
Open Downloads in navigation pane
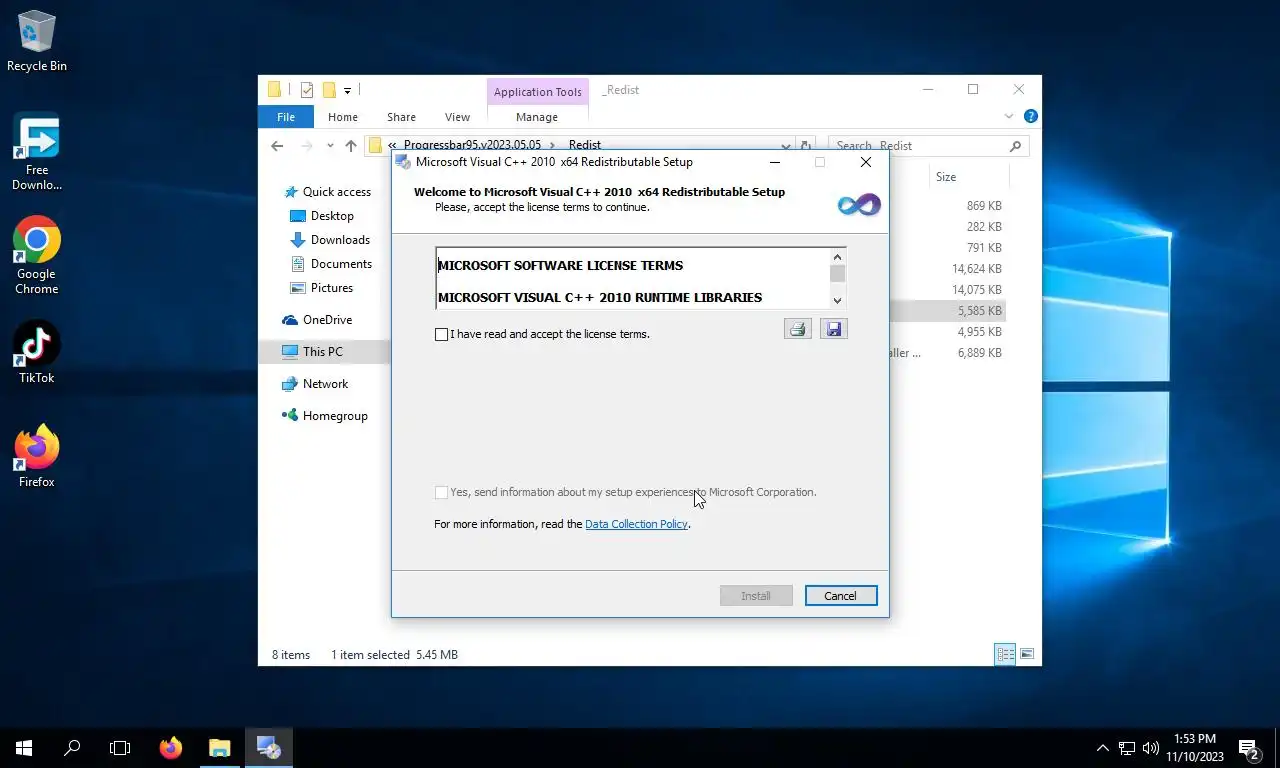pos(340,240)
